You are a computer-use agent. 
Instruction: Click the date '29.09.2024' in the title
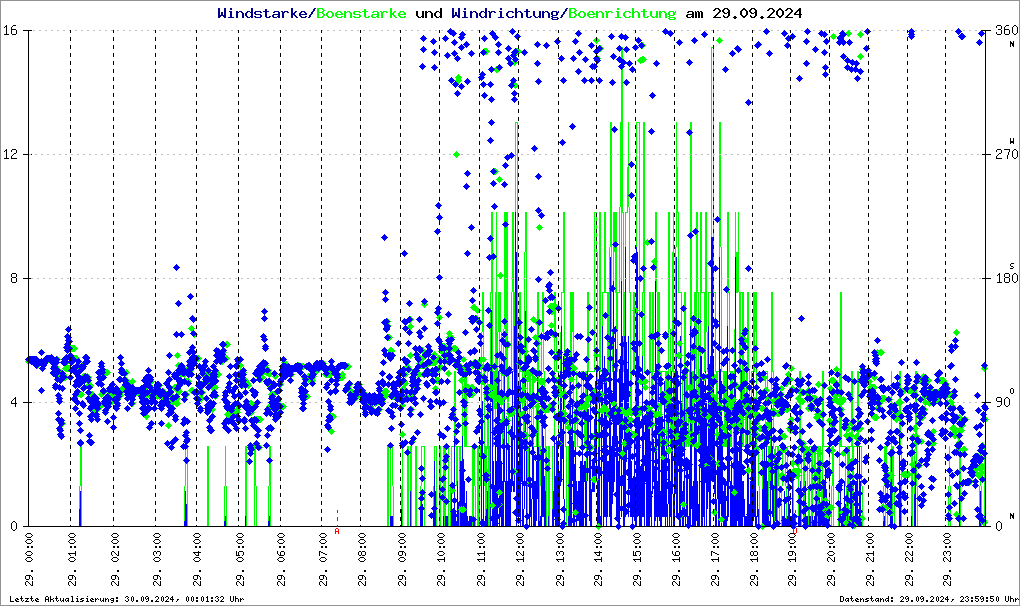coord(757,13)
